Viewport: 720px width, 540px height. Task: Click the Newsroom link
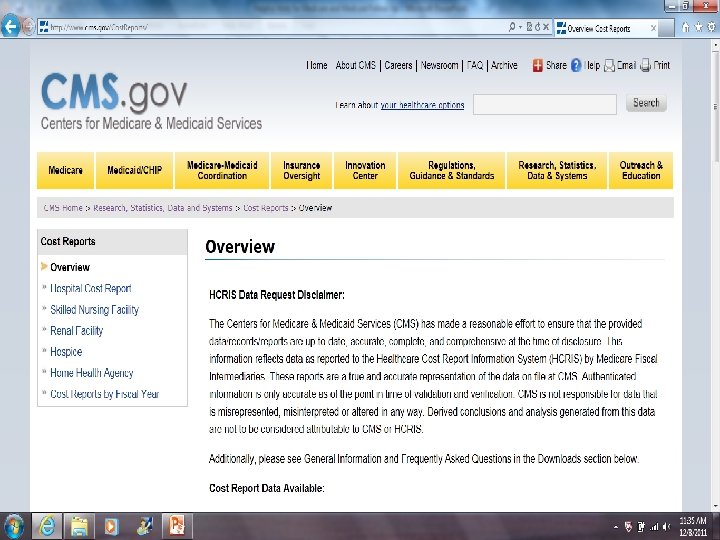point(439,65)
